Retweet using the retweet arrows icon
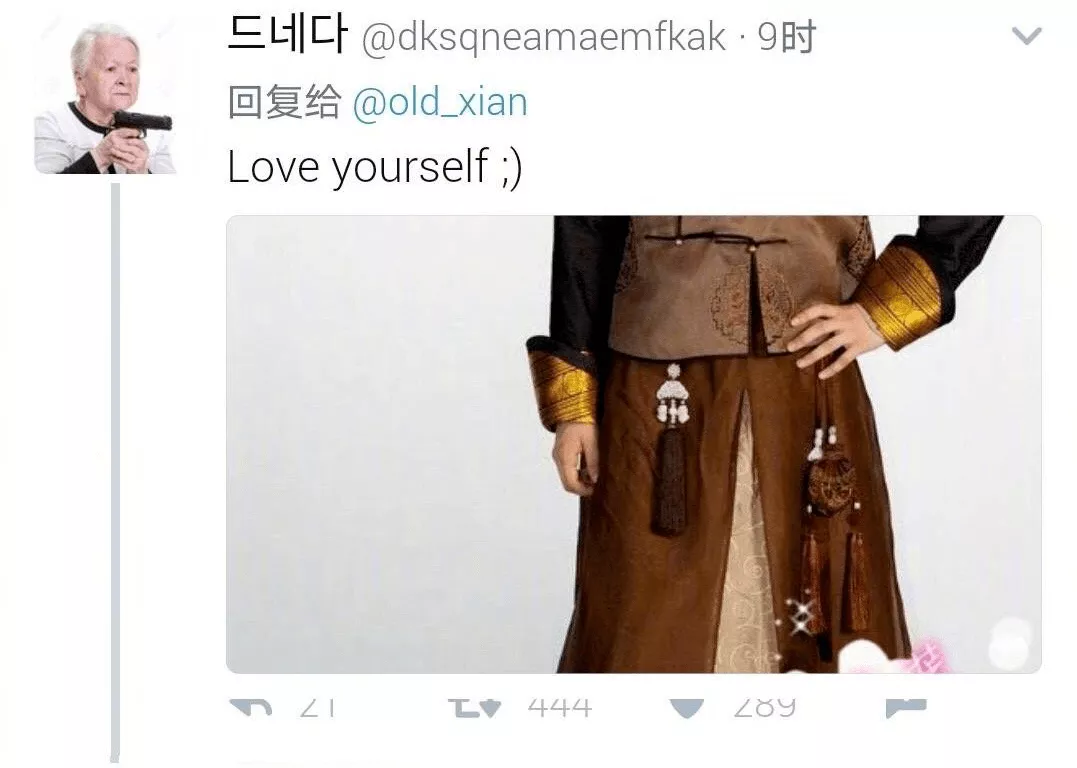 point(474,707)
